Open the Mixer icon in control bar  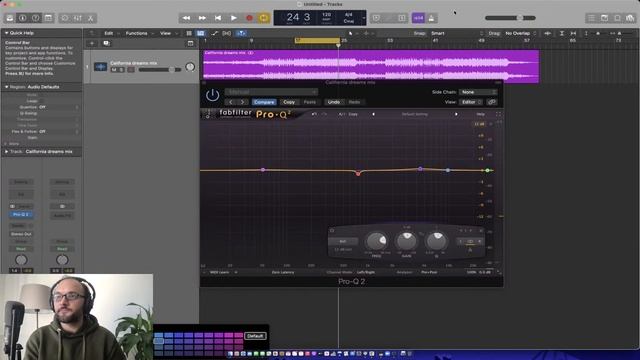[78, 18]
